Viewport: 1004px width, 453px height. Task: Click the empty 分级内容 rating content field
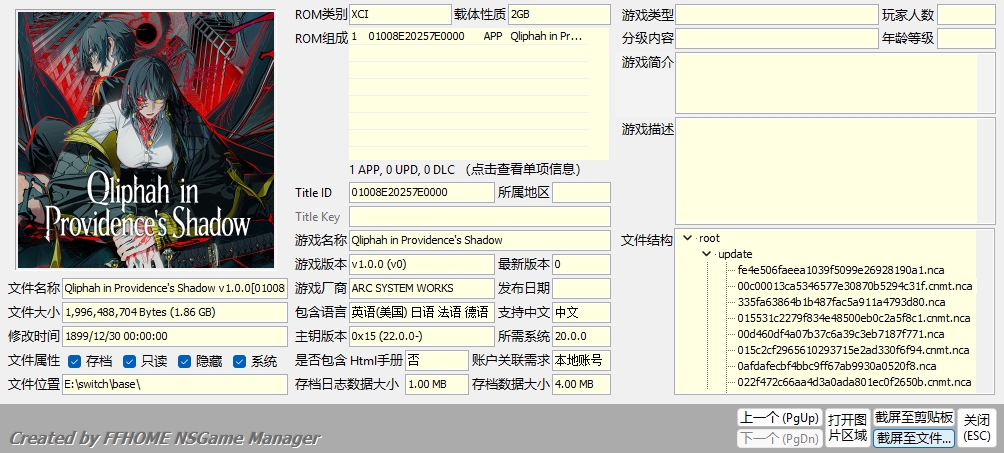click(777, 38)
